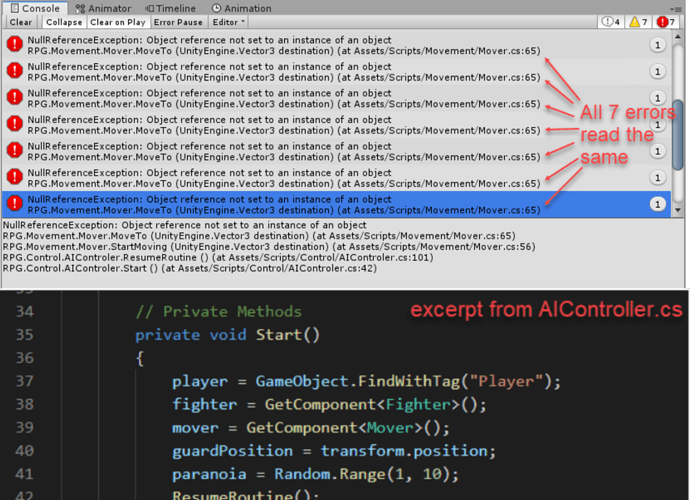The height and width of the screenshot is (500, 690).
Task: Toggle warning messages filter showing 7
Action: (638, 22)
